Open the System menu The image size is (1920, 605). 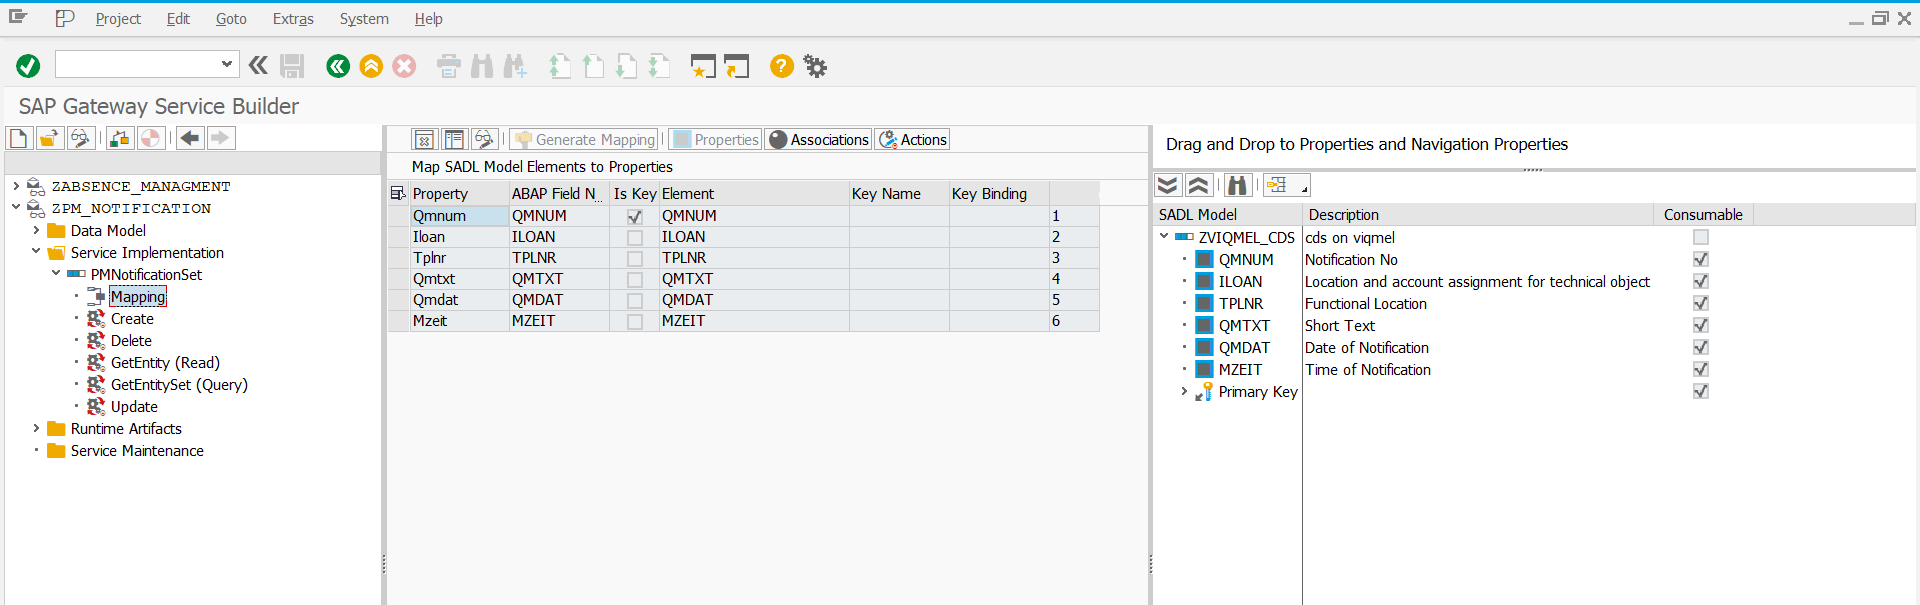[364, 19]
